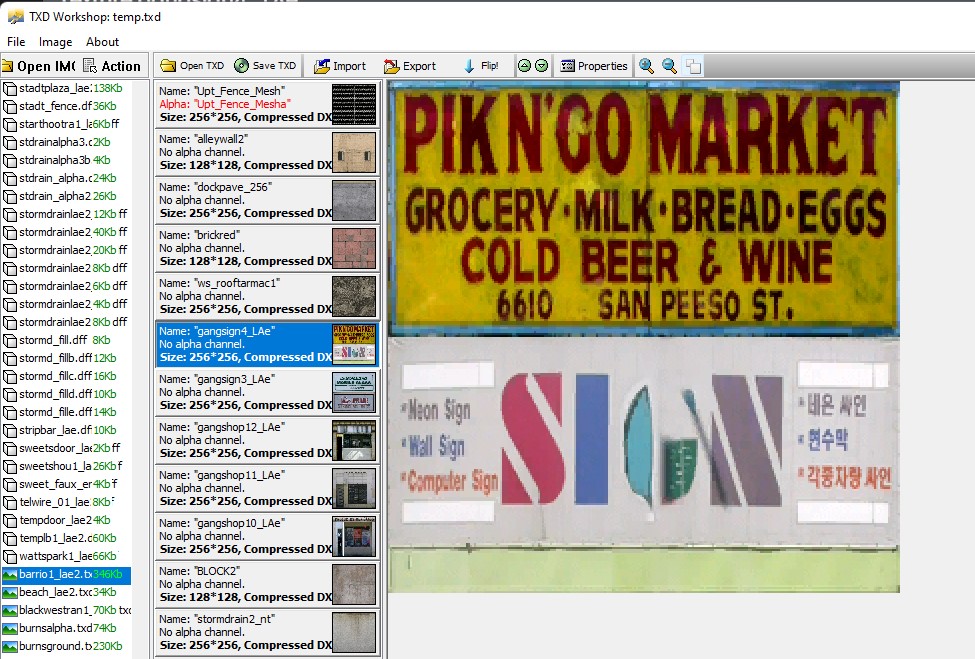Select templb1_lae2 file
The height and width of the screenshot is (659, 975).
point(66,539)
